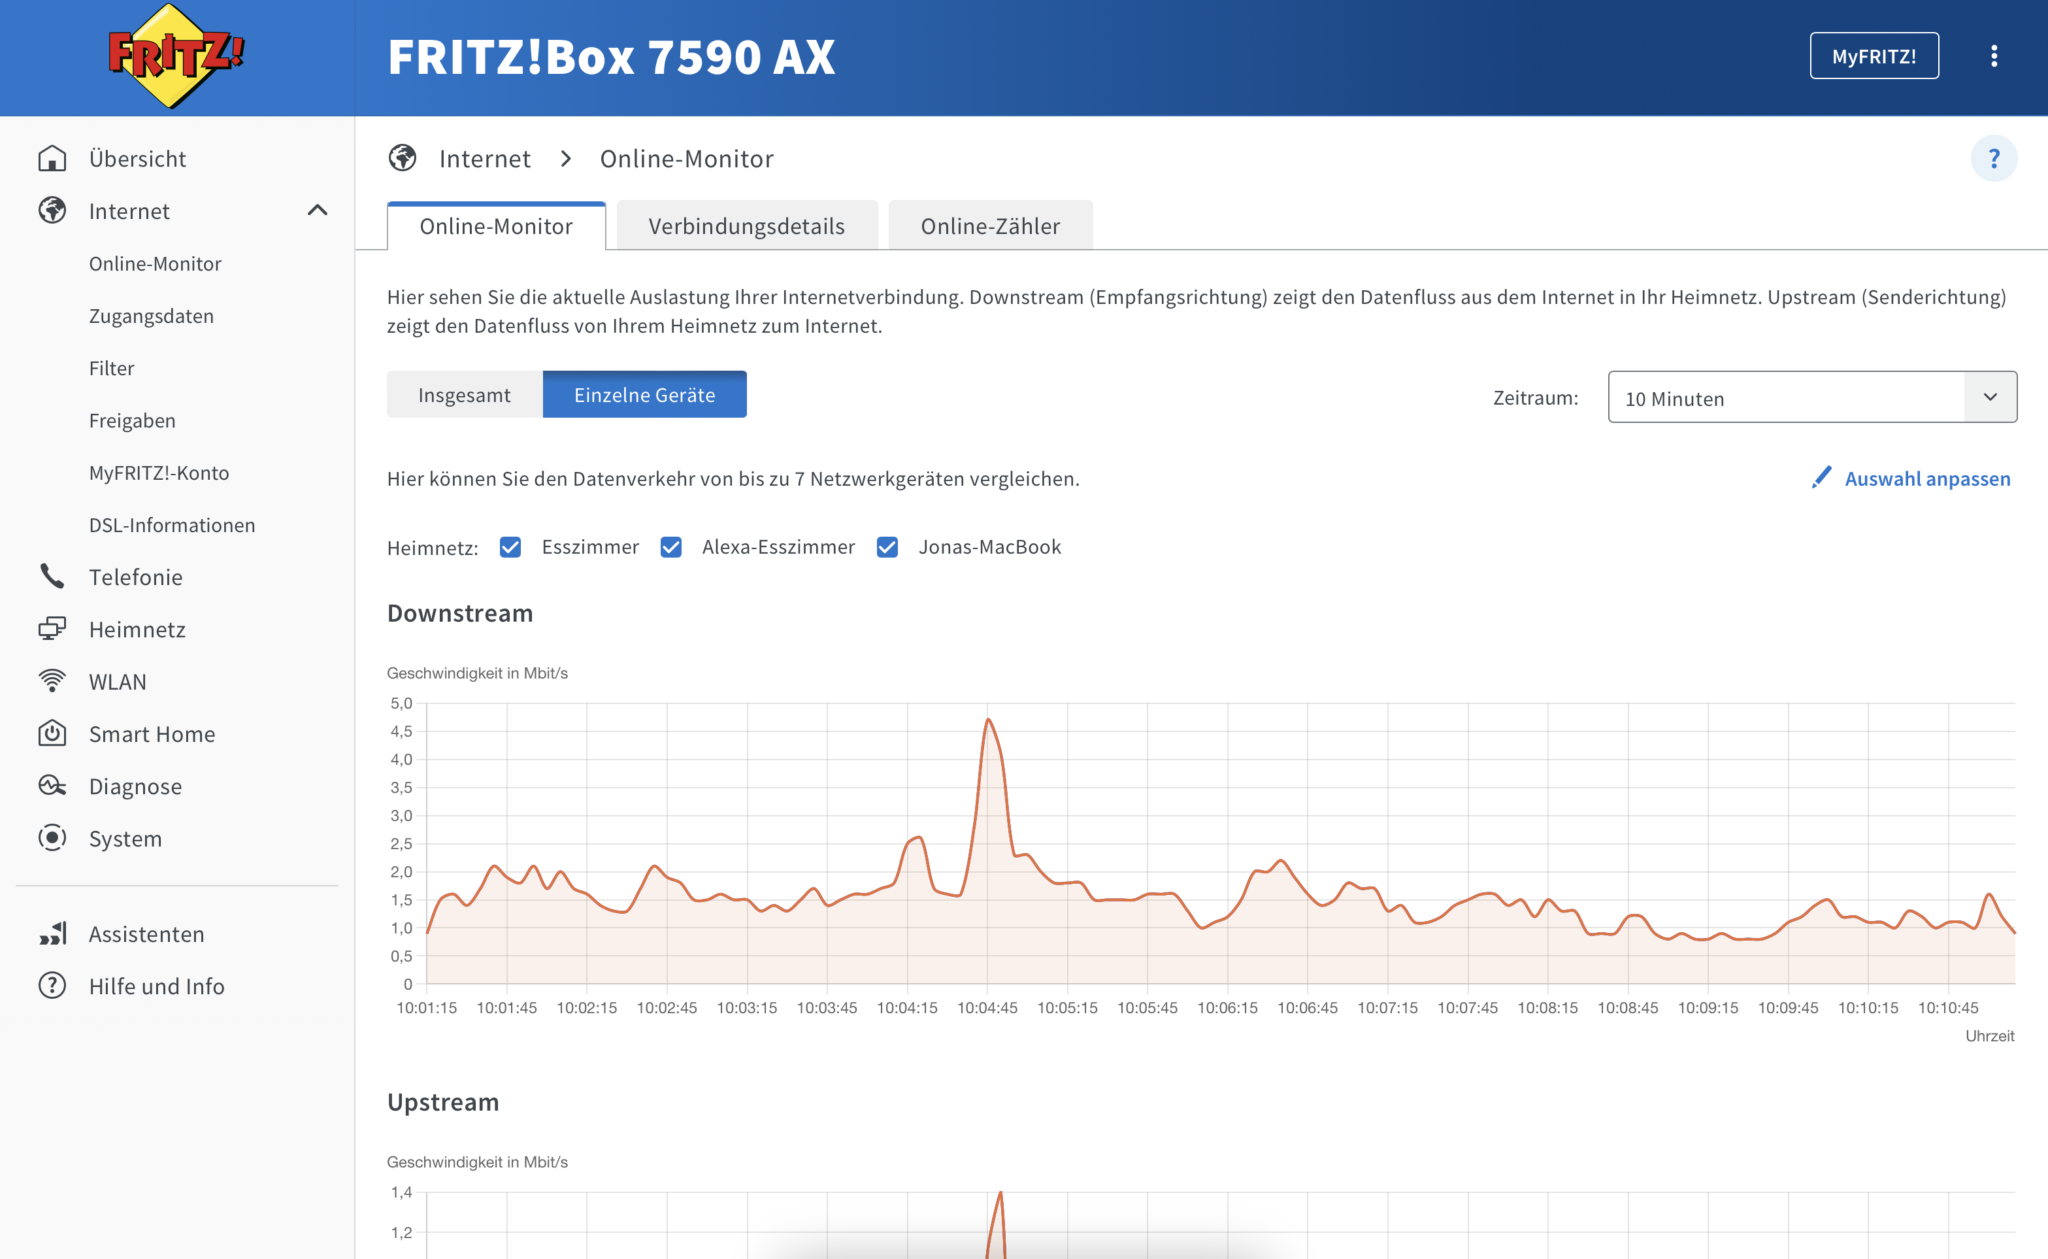Open the help question mark icon
Image resolution: width=2048 pixels, height=1259 pixels.
tap(1995, 158)
